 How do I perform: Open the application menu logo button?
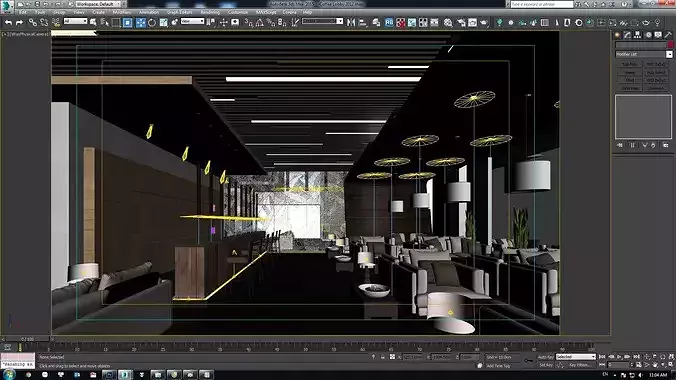pos(7,6)
